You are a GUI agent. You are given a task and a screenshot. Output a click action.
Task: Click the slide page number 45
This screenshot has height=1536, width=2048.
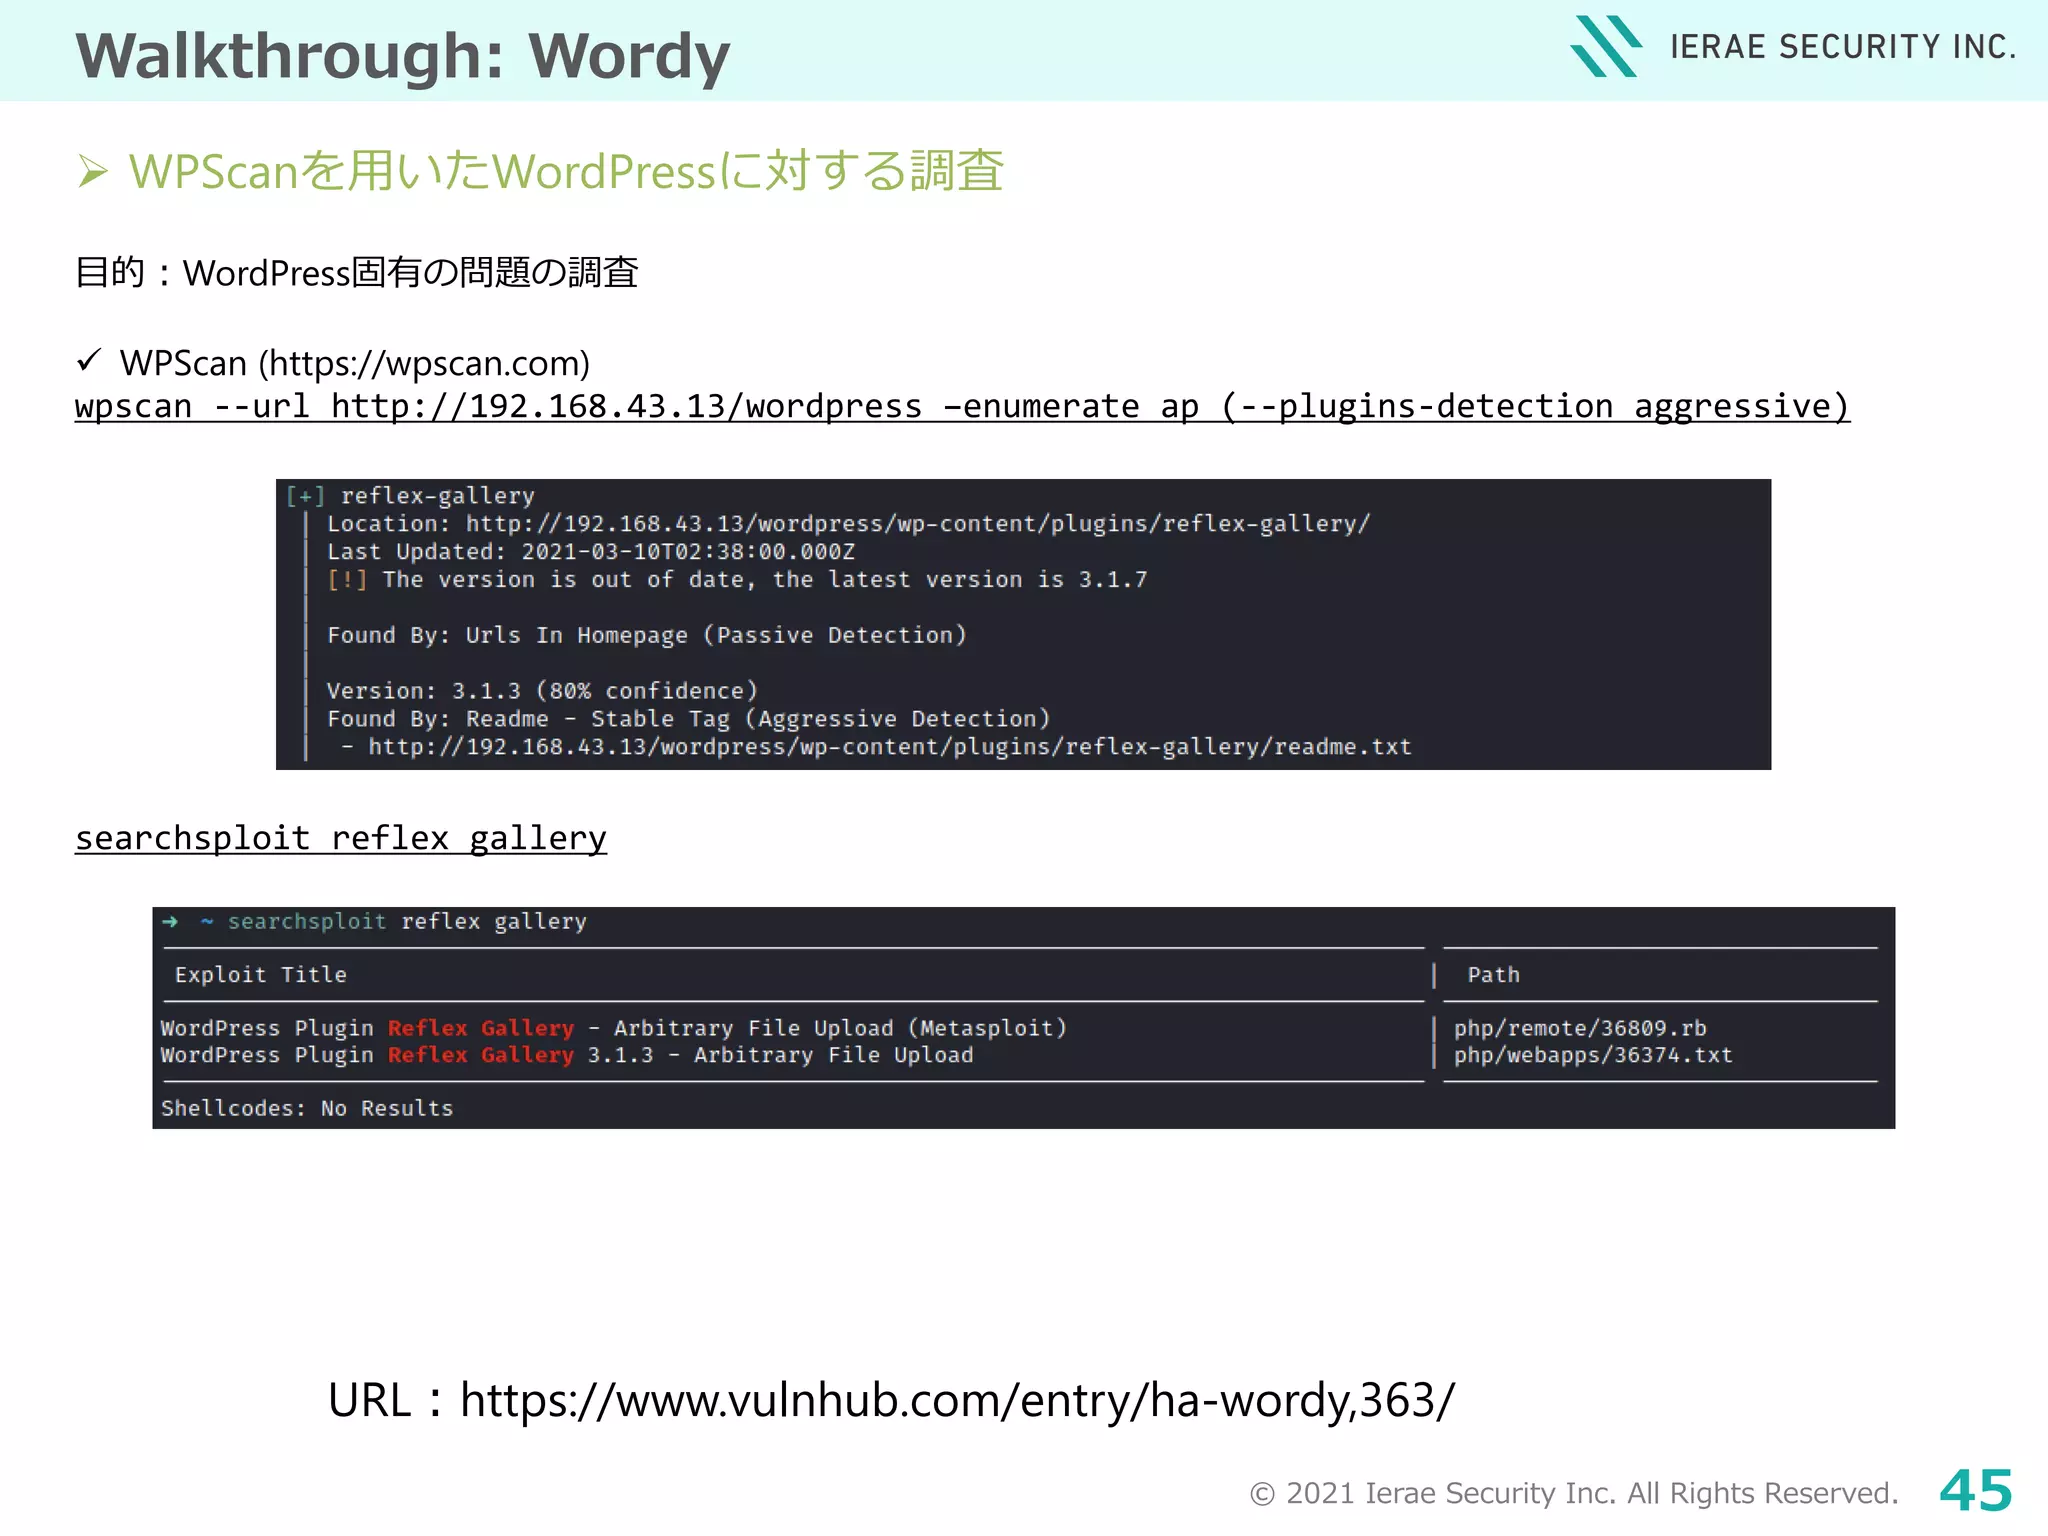click(x=1975, y=1491)
